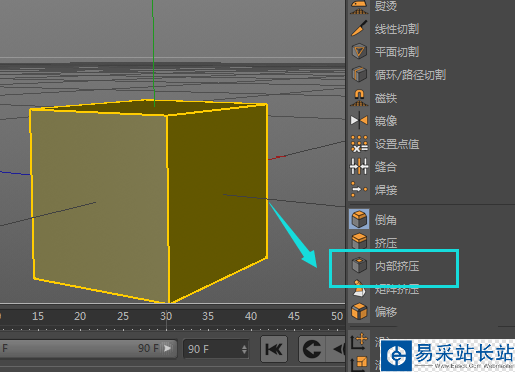
Task: Click frame 30 on the timeline ruler
Action: 166,316
